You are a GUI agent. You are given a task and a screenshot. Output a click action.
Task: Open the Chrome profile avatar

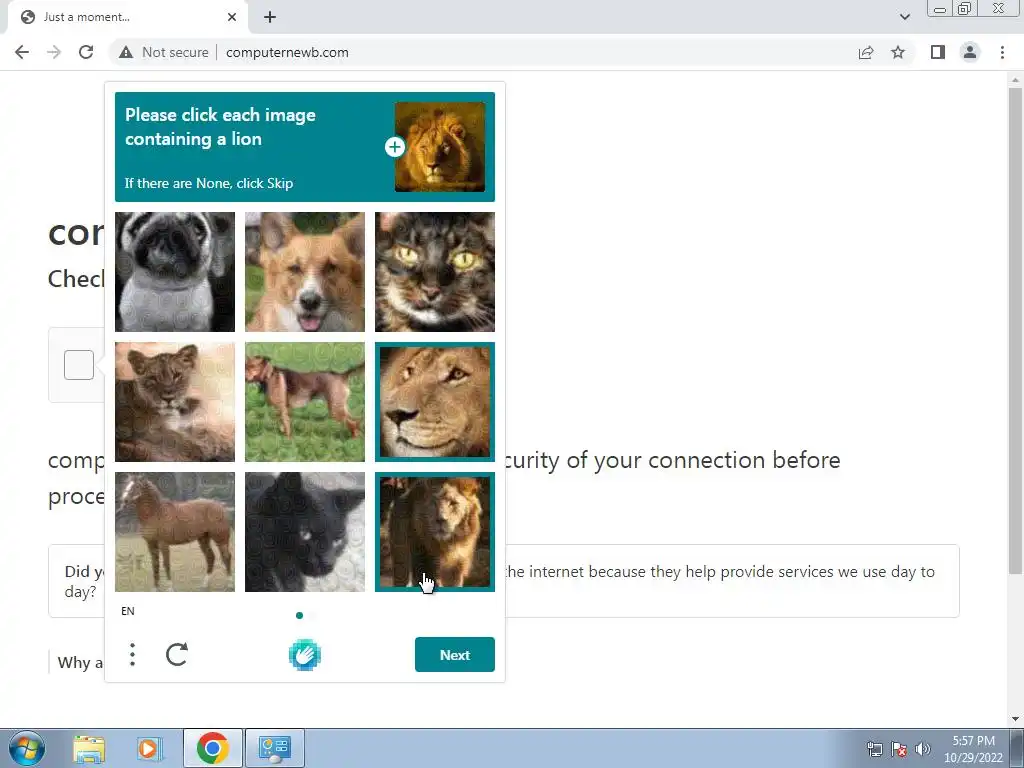(x=970, y=52)
